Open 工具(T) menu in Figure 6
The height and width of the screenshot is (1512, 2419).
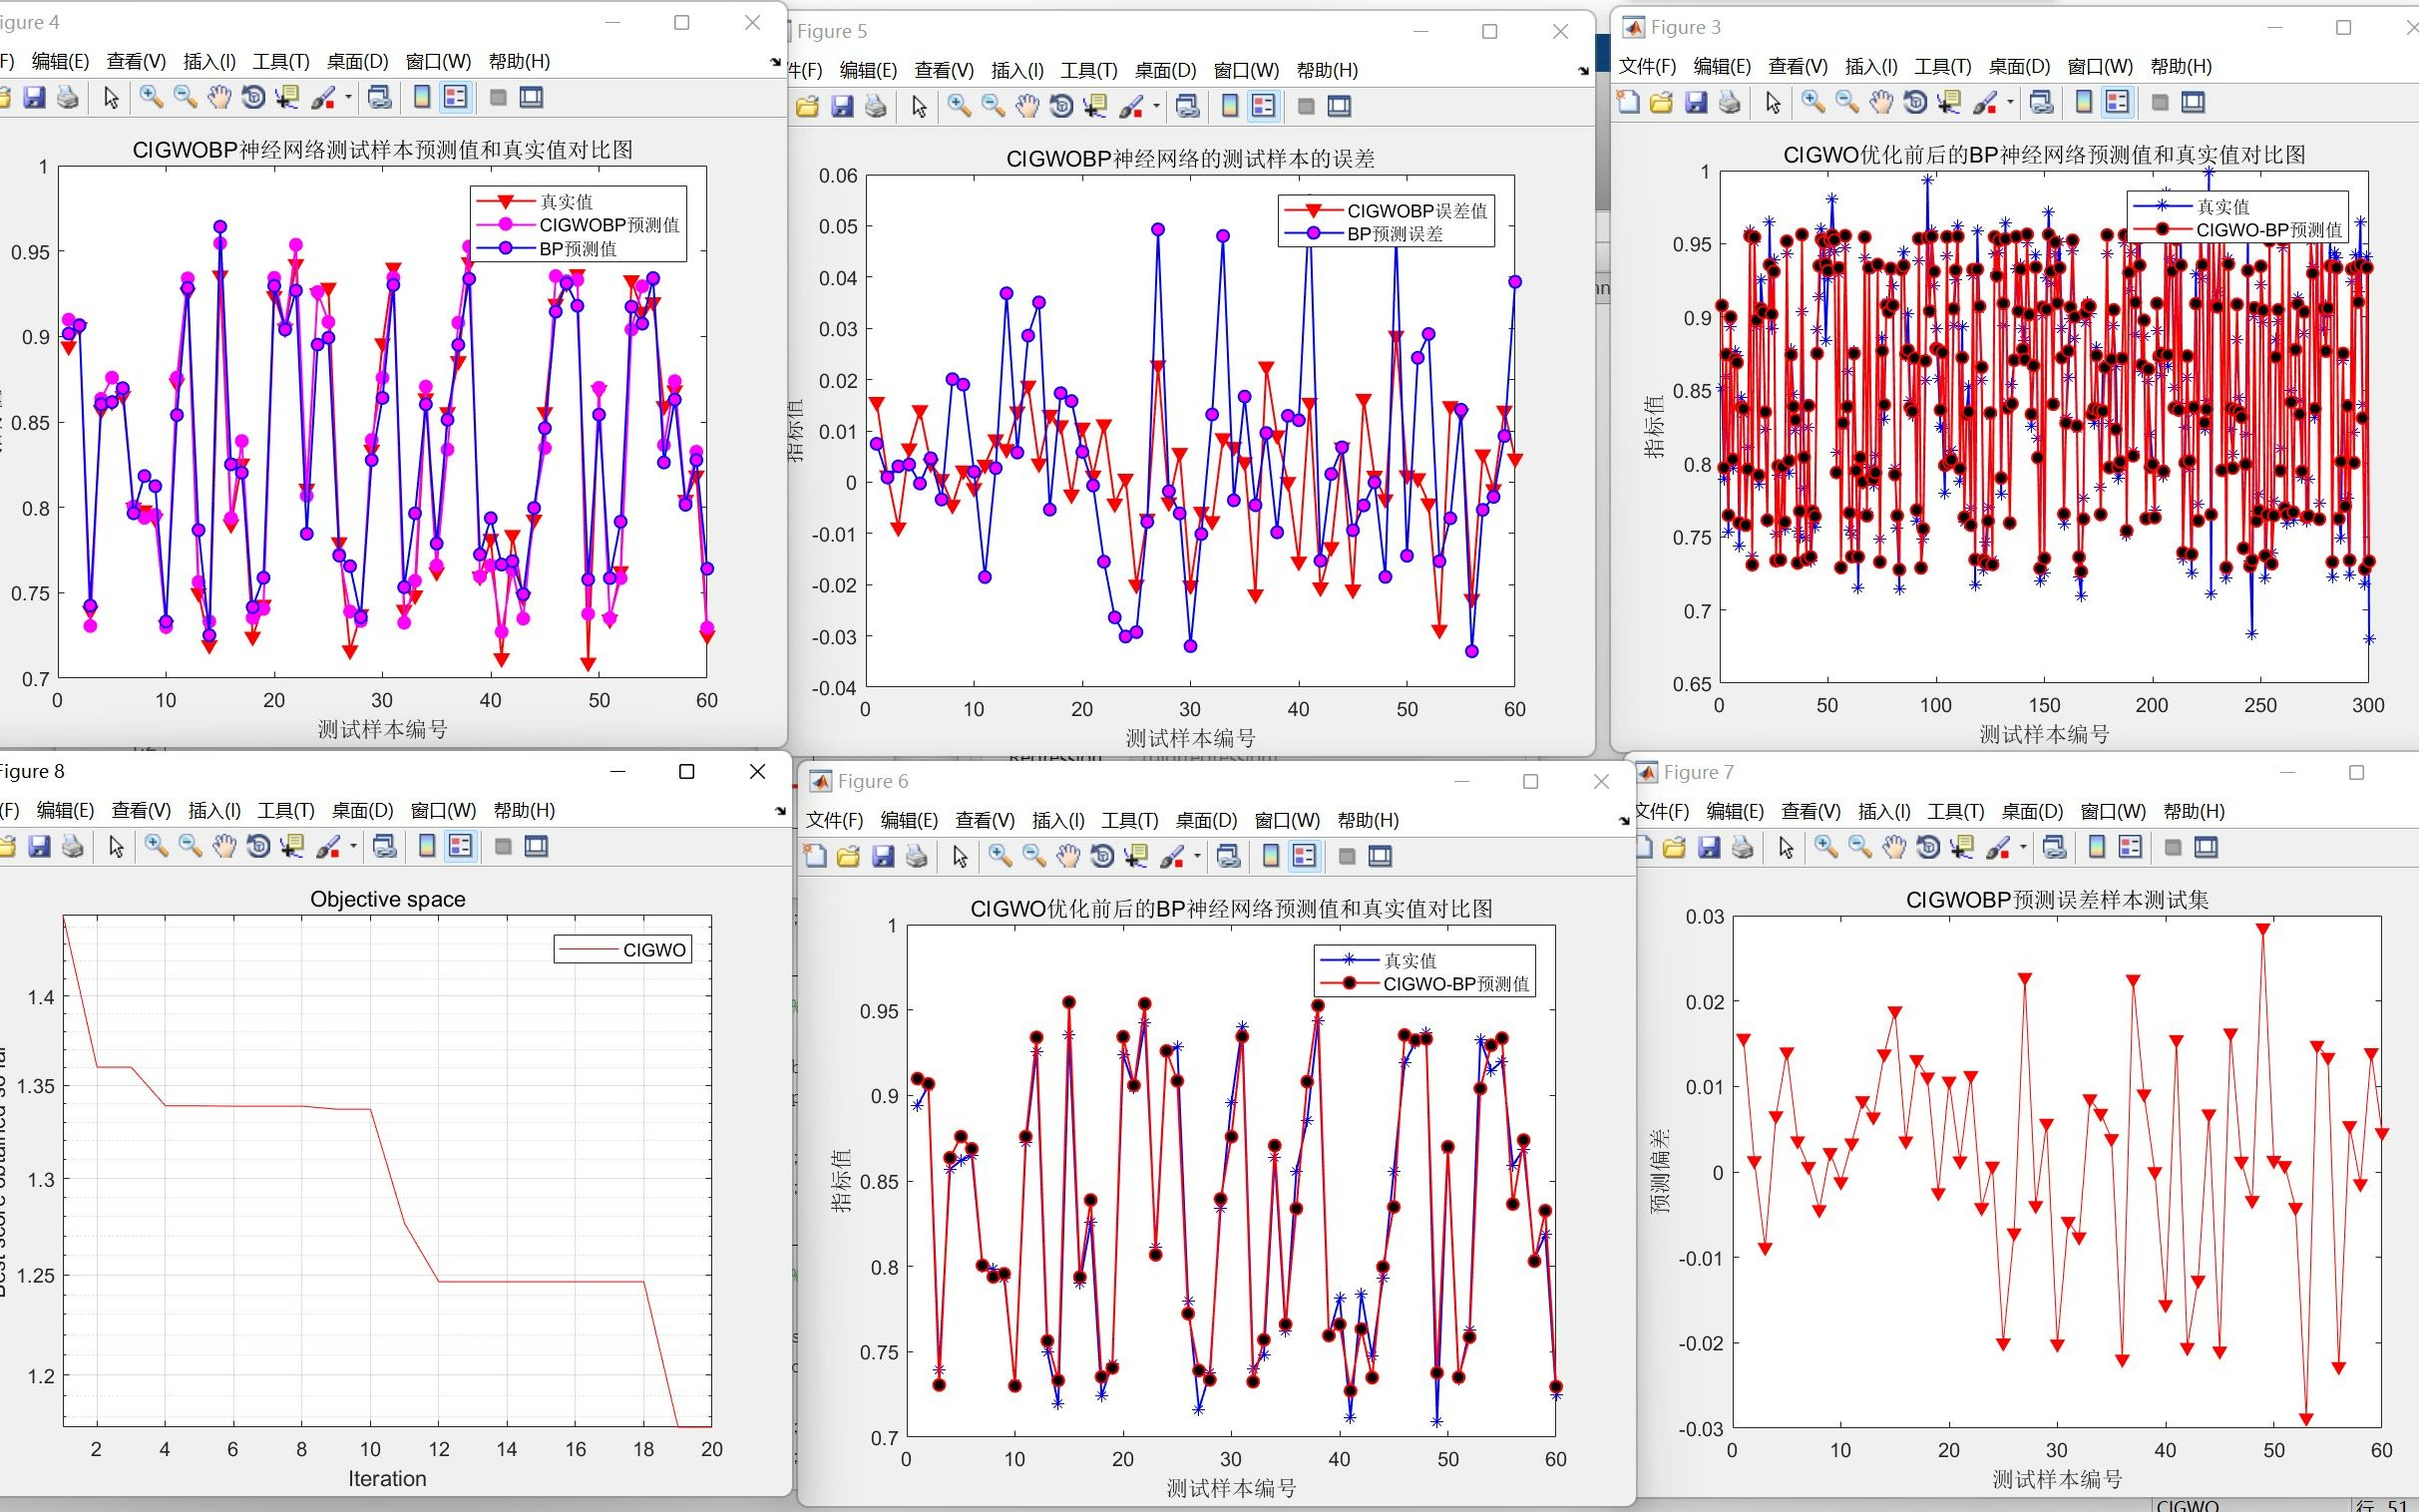point(1130,820)
